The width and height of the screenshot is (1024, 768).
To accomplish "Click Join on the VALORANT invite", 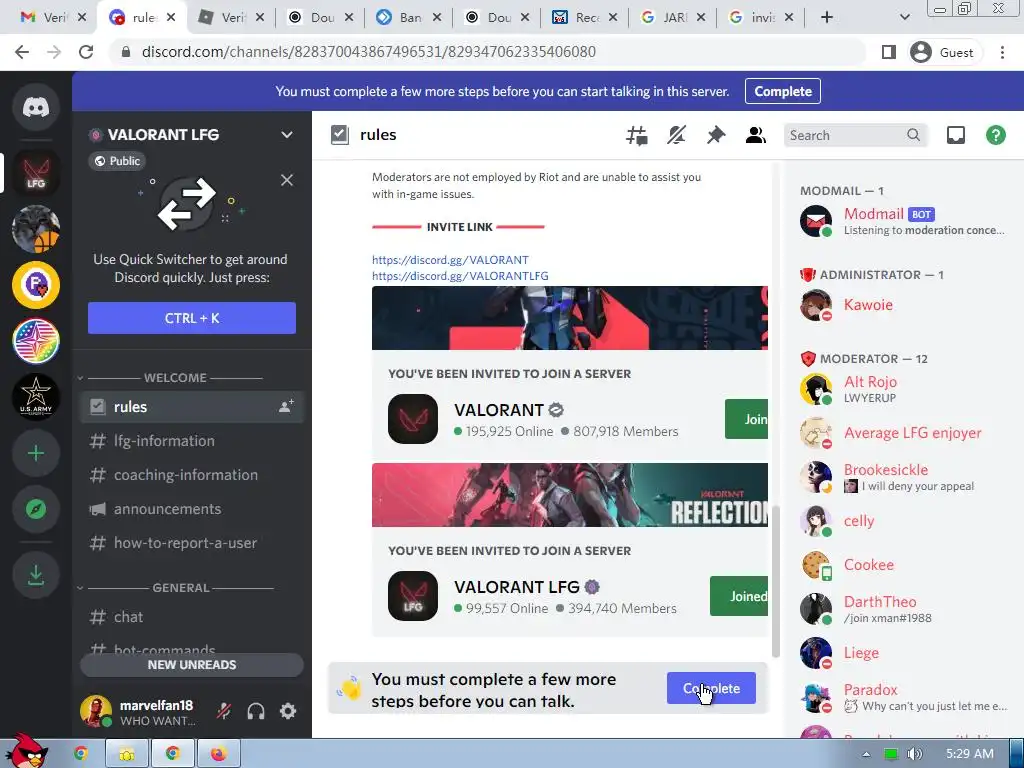I will pos(748,419).
